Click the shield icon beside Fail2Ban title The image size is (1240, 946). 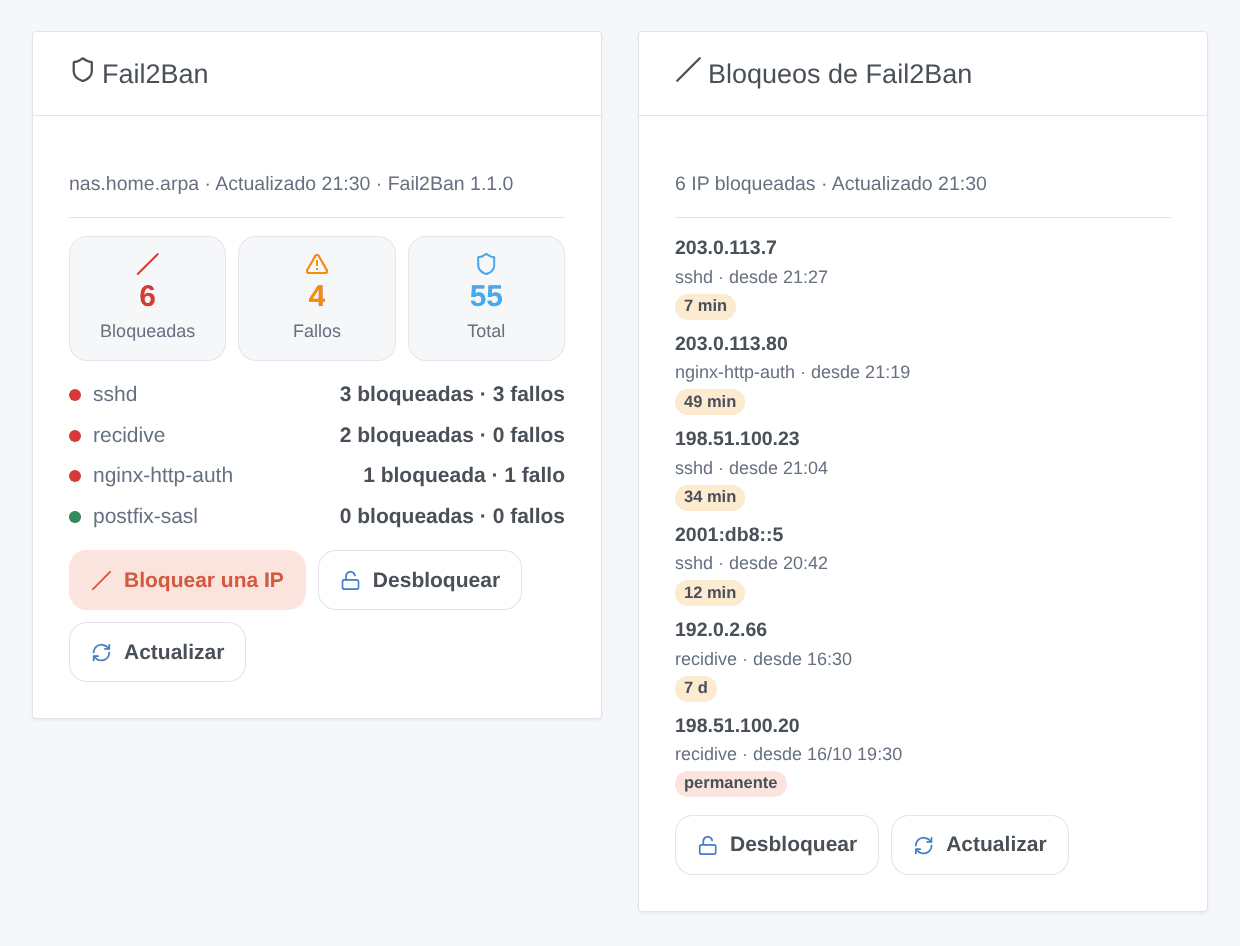(83, 70)
